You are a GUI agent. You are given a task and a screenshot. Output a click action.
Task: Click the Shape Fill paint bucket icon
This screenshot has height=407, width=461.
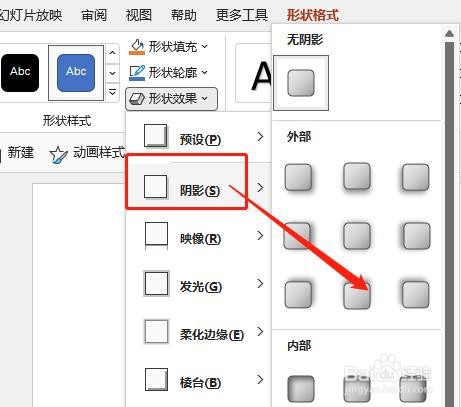(x=137, y=47)
